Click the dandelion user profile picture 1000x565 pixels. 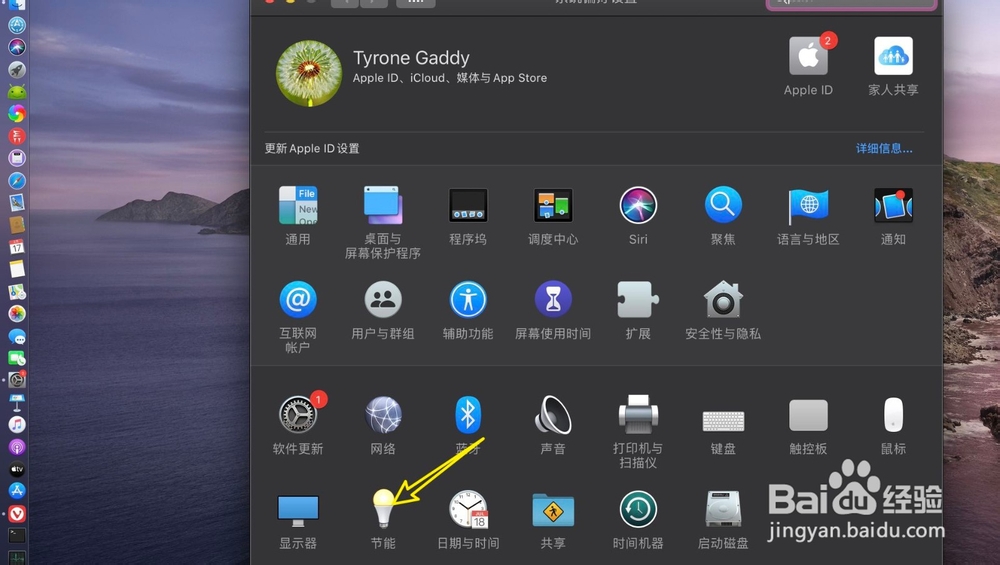click(309, 73)
